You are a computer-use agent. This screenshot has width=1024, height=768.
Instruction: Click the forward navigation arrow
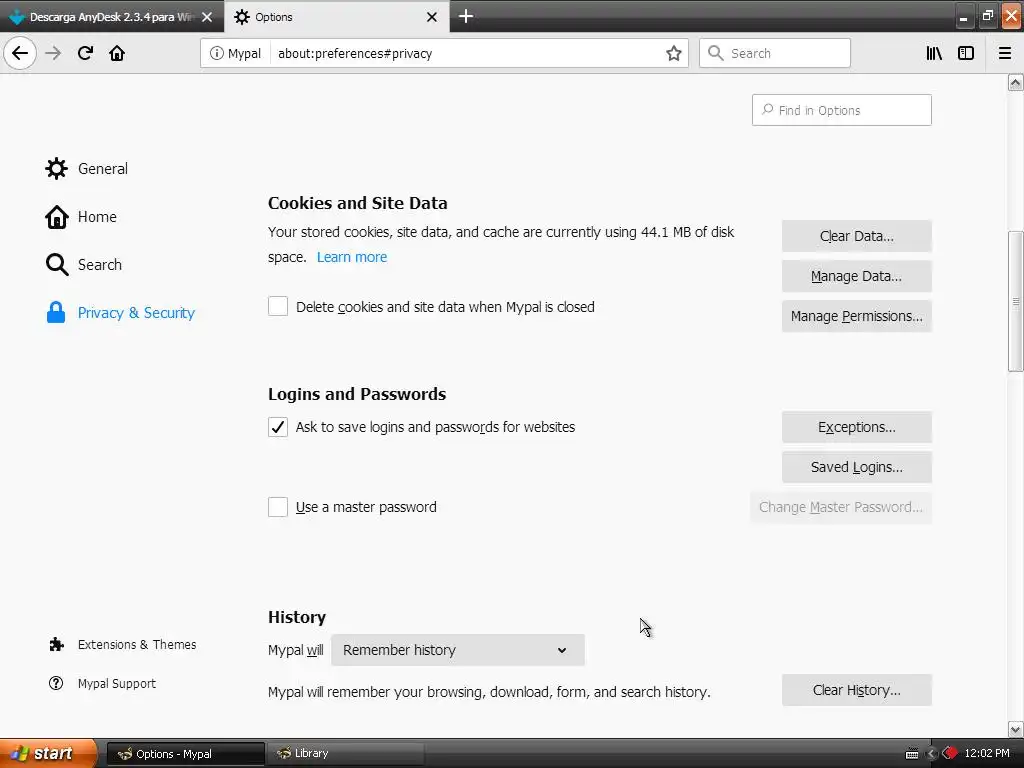(53, 53)
